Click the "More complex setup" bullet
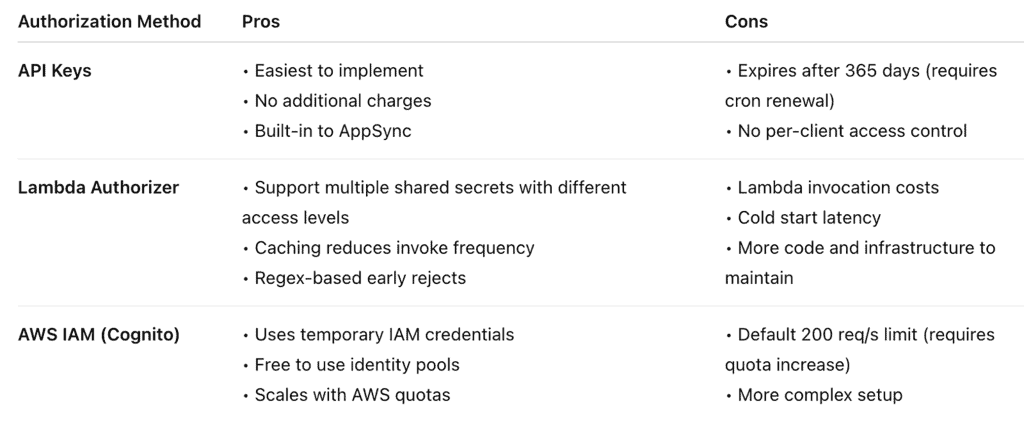The width and height of the screenshot is (1024, 422). [x=819, y=394]
